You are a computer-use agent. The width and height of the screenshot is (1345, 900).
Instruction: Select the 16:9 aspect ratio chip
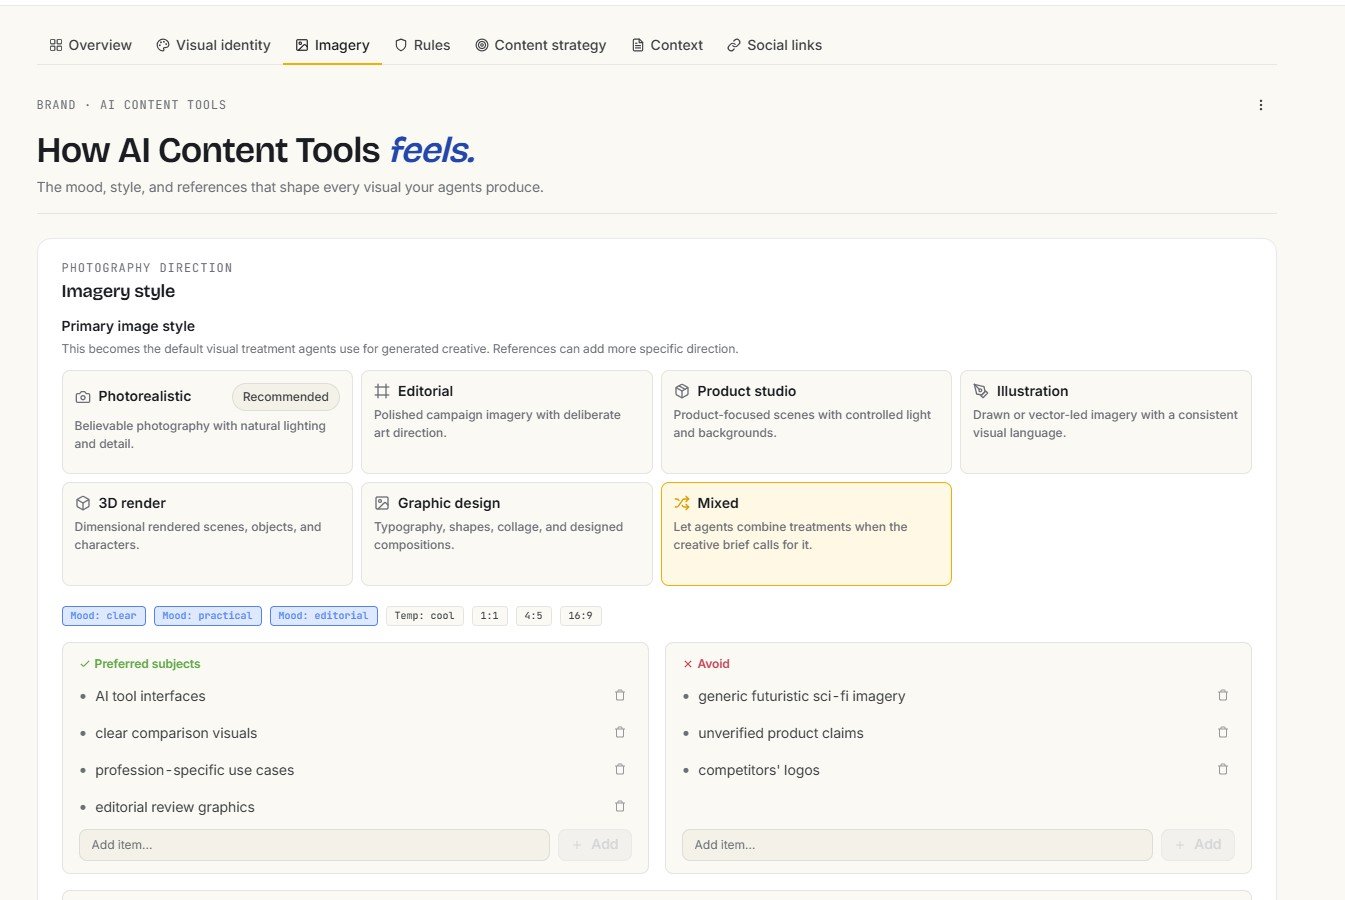click(580, 616)
